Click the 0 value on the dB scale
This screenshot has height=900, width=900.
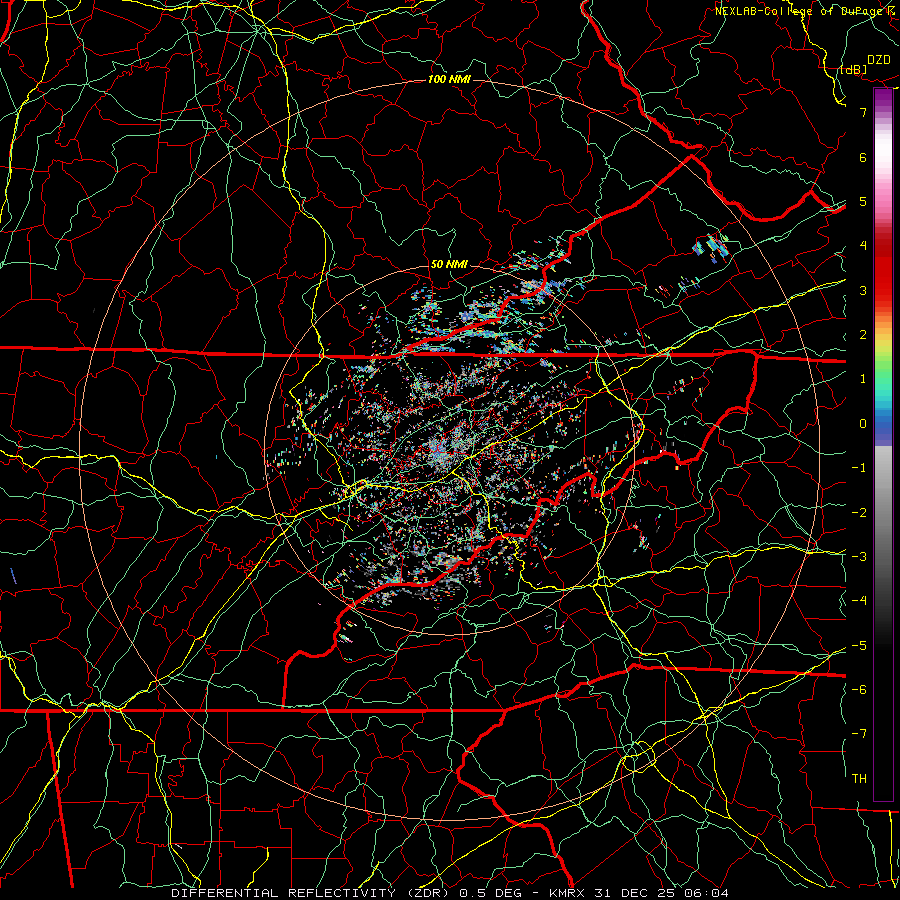click(x=863, y=424)
